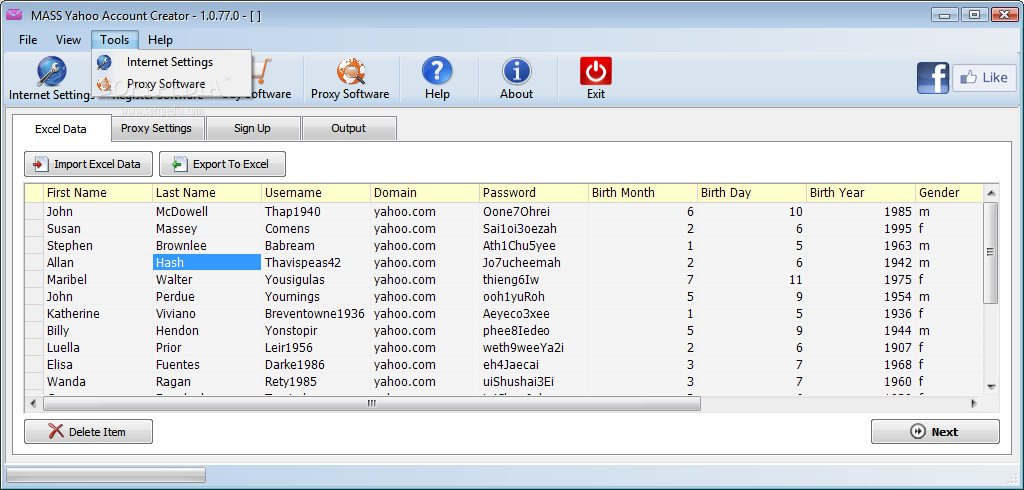Open the View menu
1024x490 pixels.
click(x=69, y=40)
